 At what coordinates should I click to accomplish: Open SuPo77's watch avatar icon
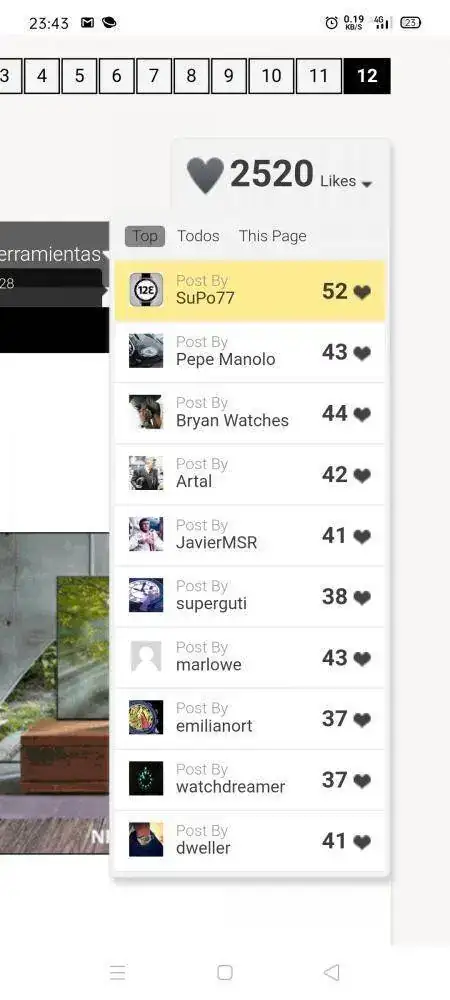pos(146,290)
